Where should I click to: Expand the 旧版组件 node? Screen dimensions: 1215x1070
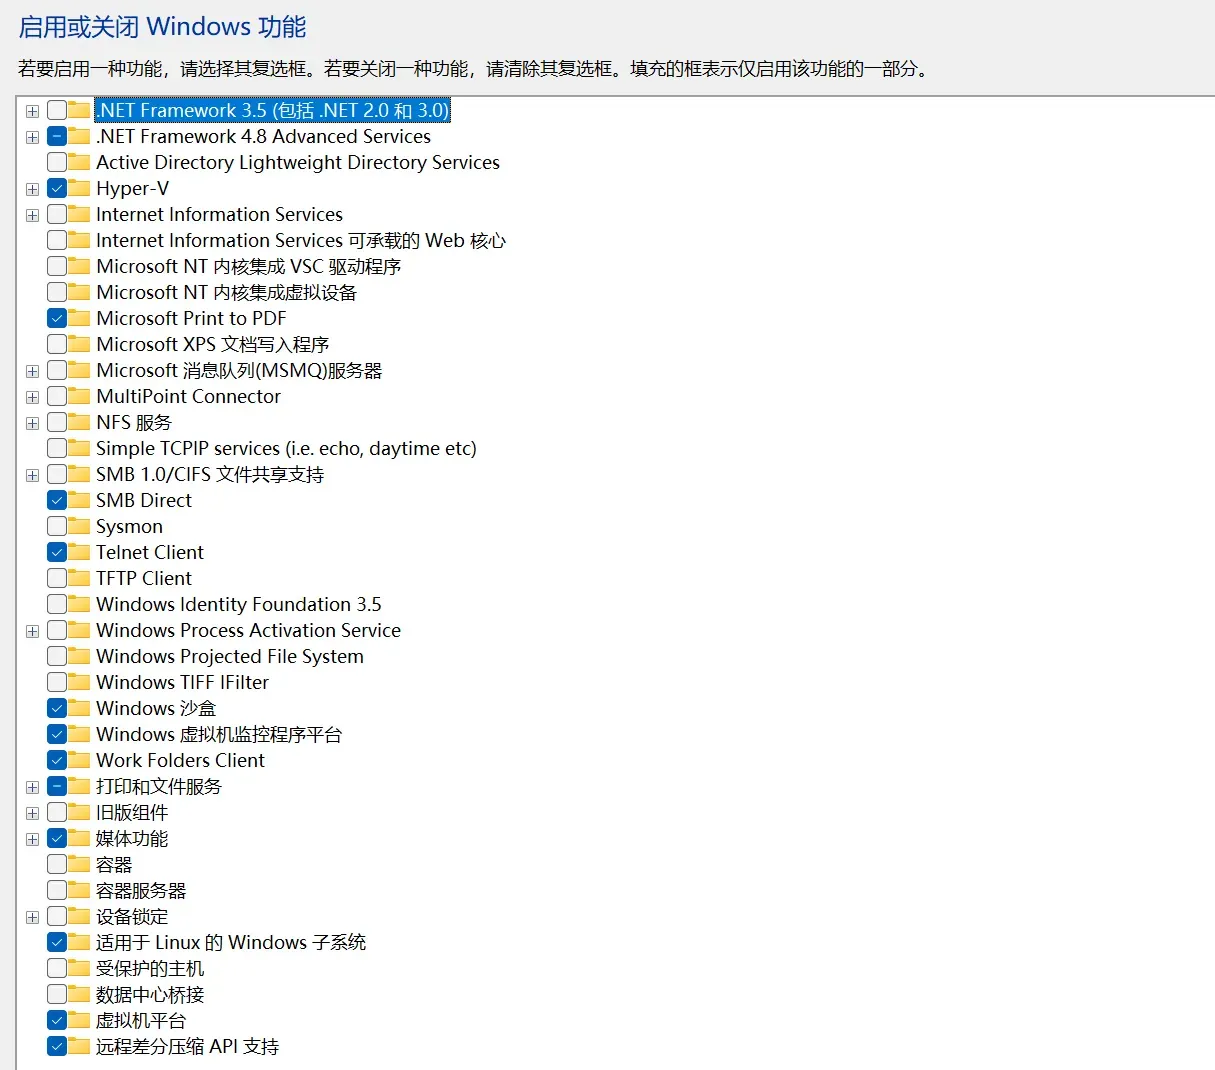tap(33, 813)
